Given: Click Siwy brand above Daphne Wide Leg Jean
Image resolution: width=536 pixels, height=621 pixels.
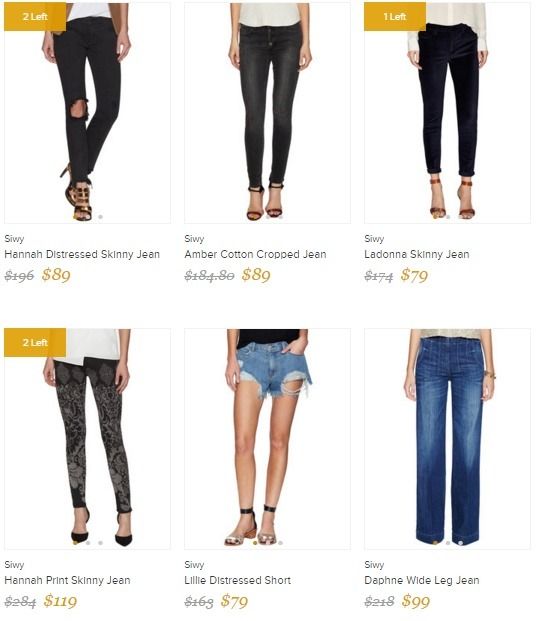Looking at the screenshot, I should click(374, 565).
